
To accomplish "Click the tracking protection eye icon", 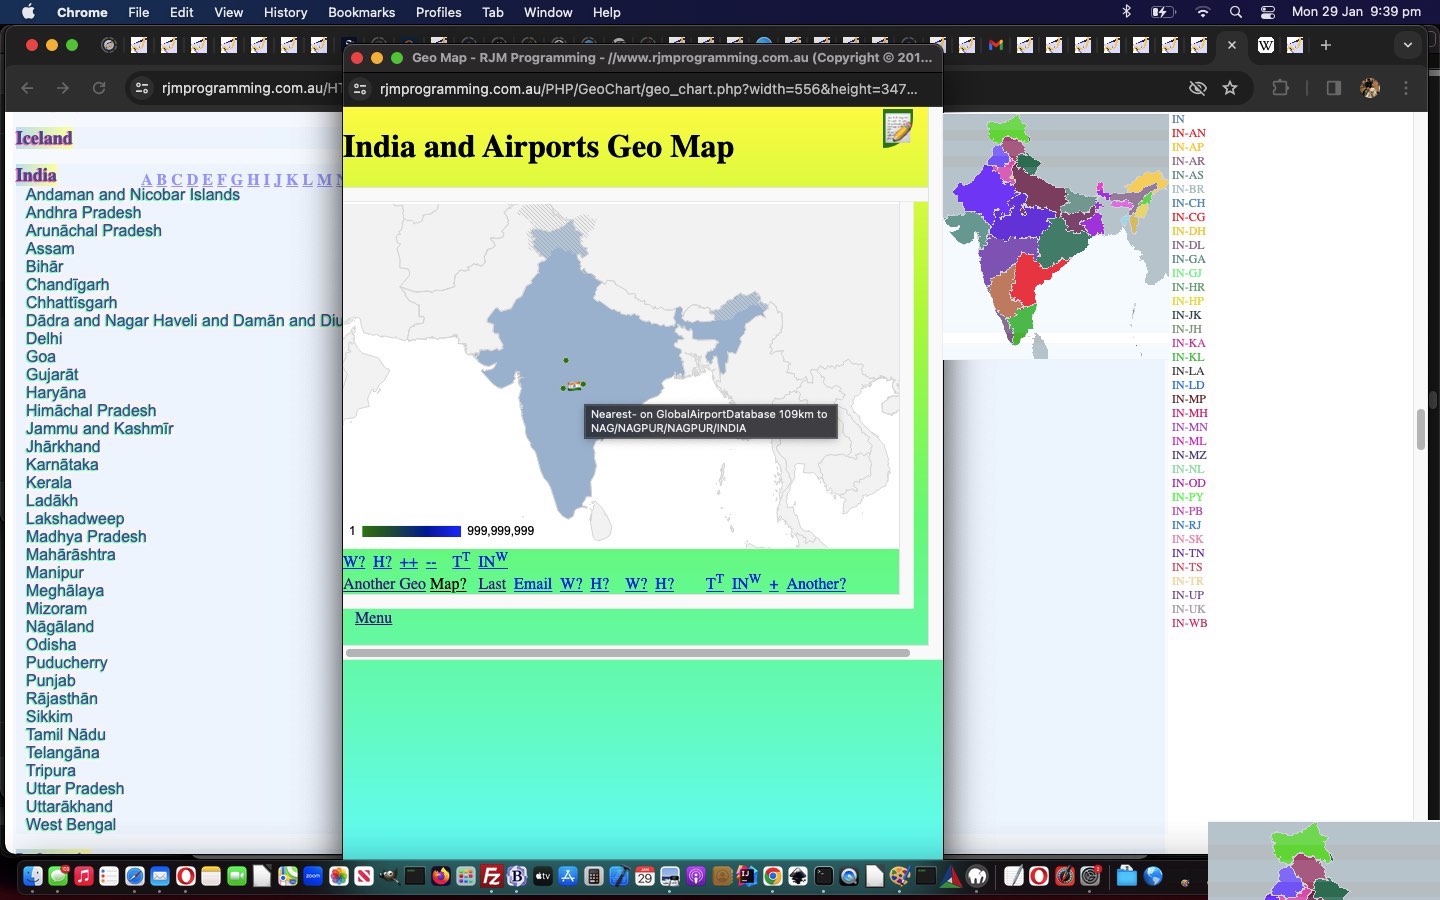I will [1197, 88].
